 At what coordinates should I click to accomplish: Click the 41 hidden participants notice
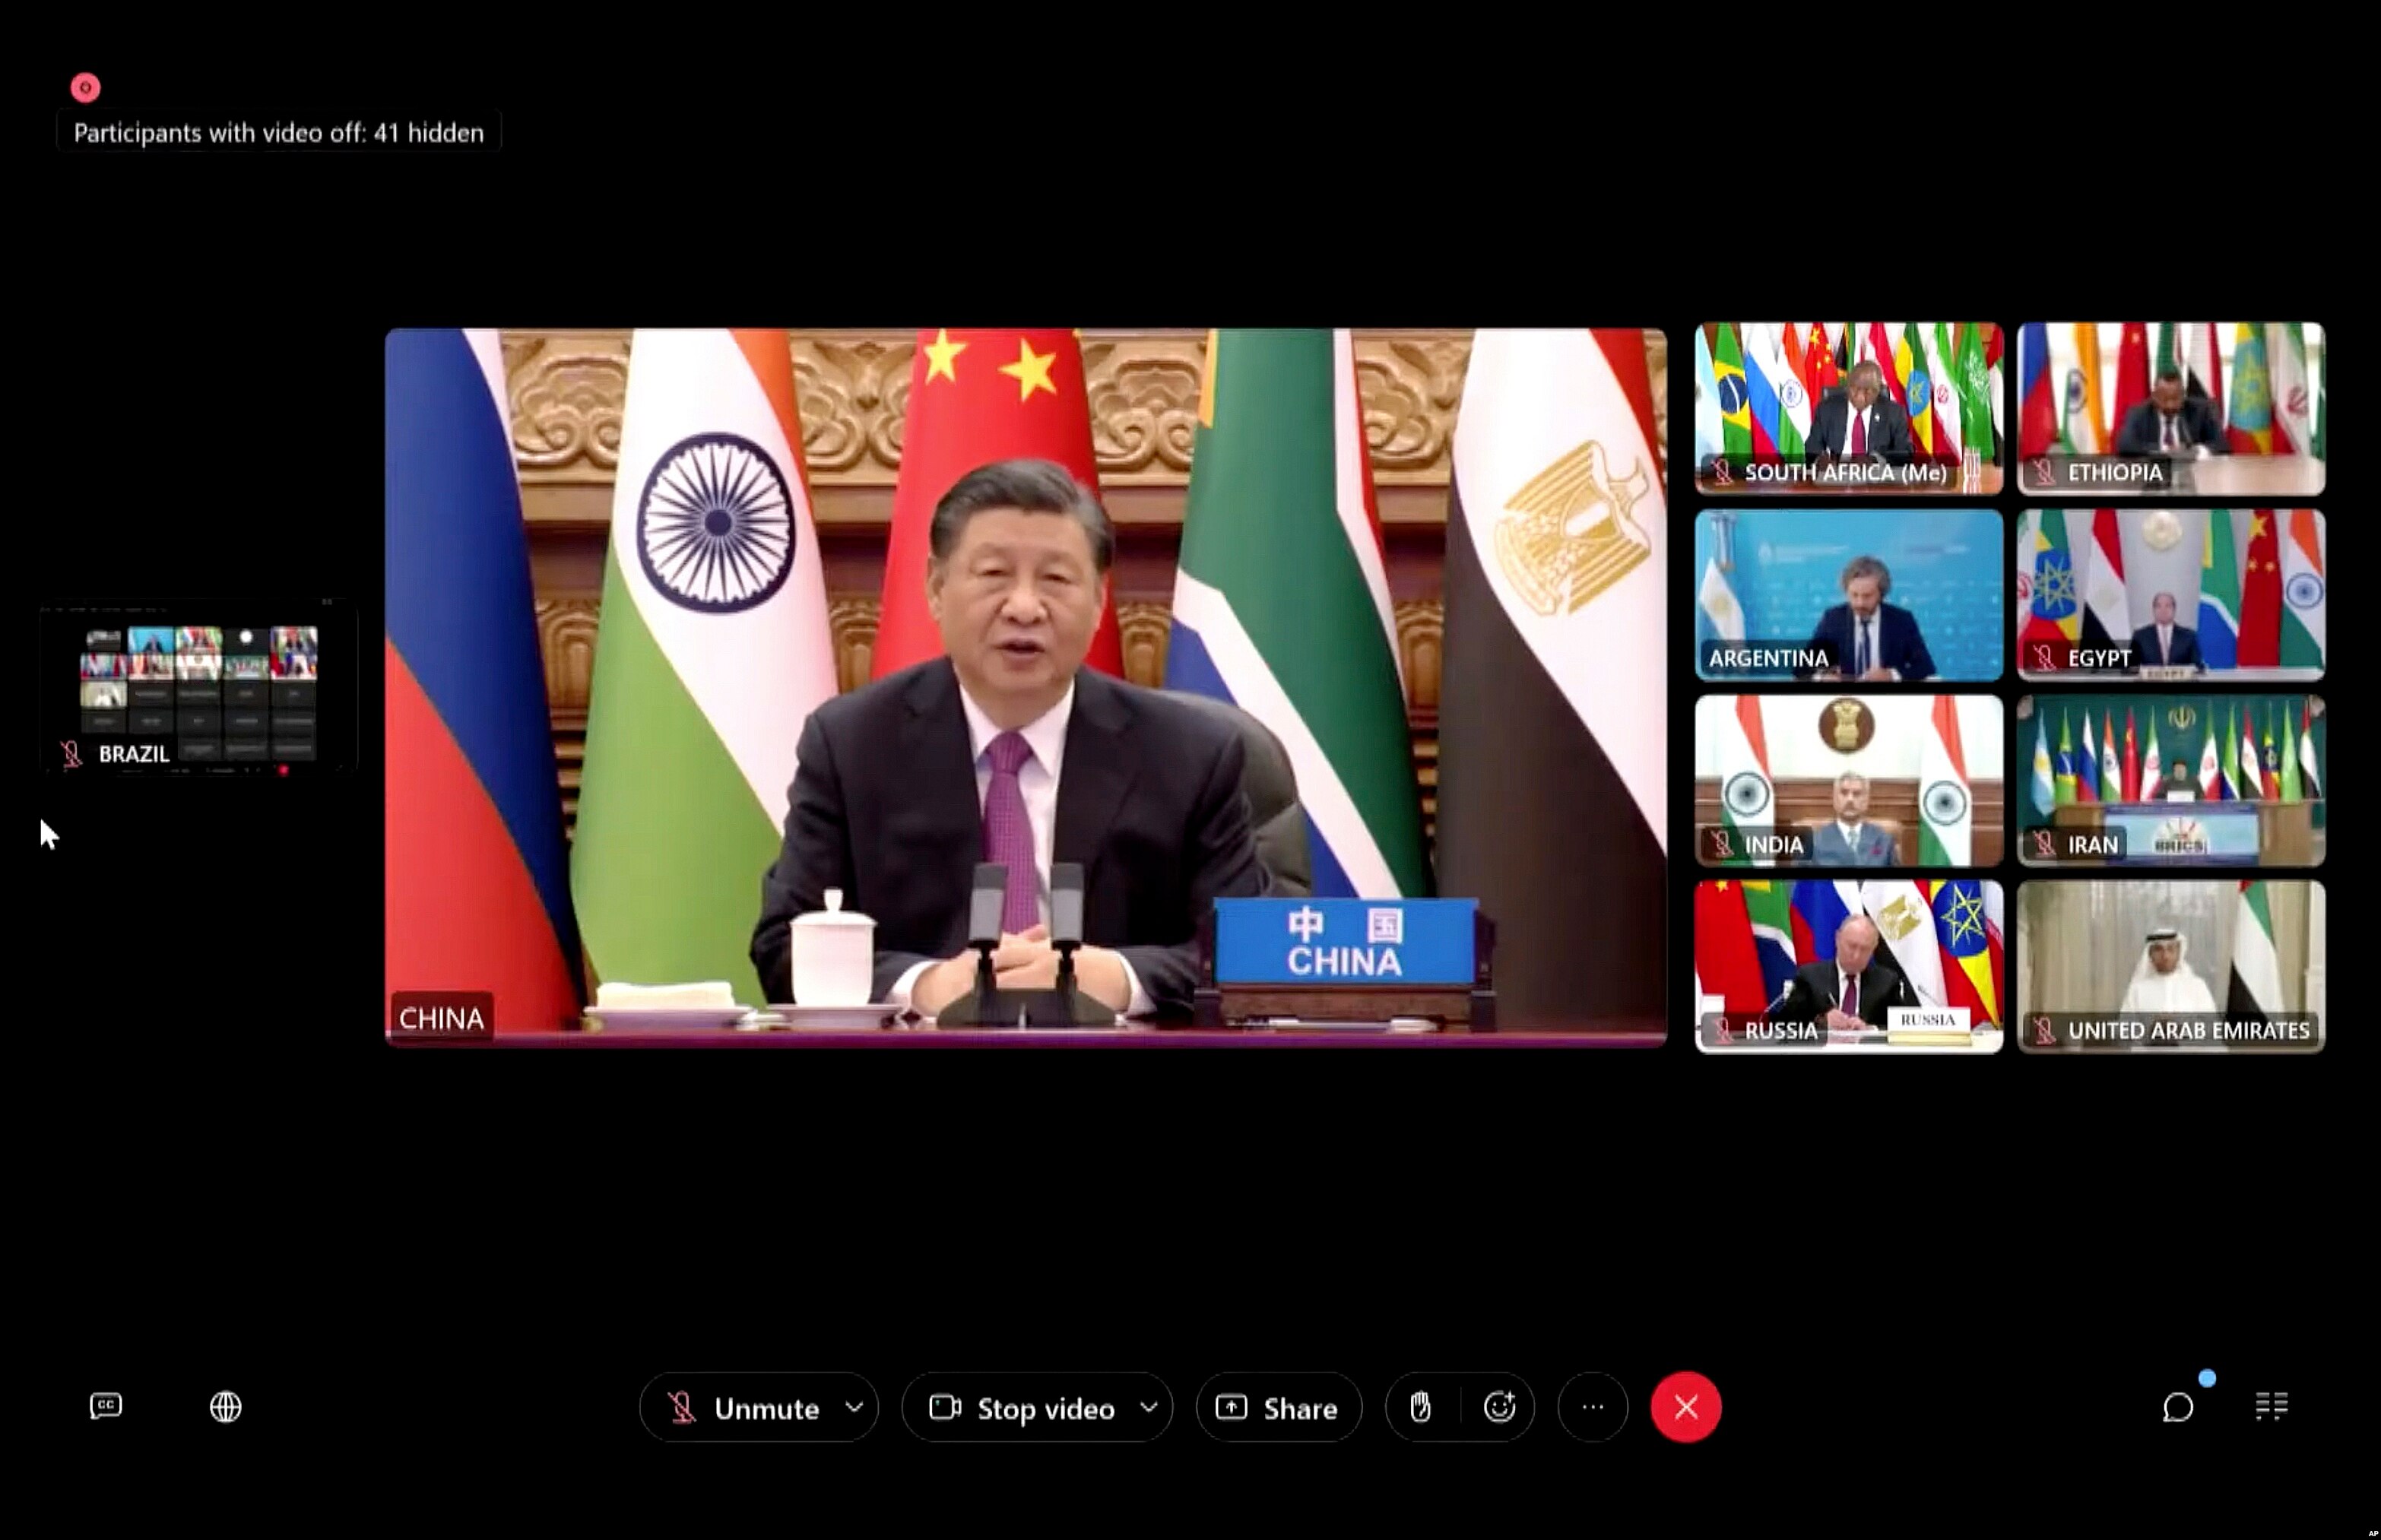click(278, 133)
